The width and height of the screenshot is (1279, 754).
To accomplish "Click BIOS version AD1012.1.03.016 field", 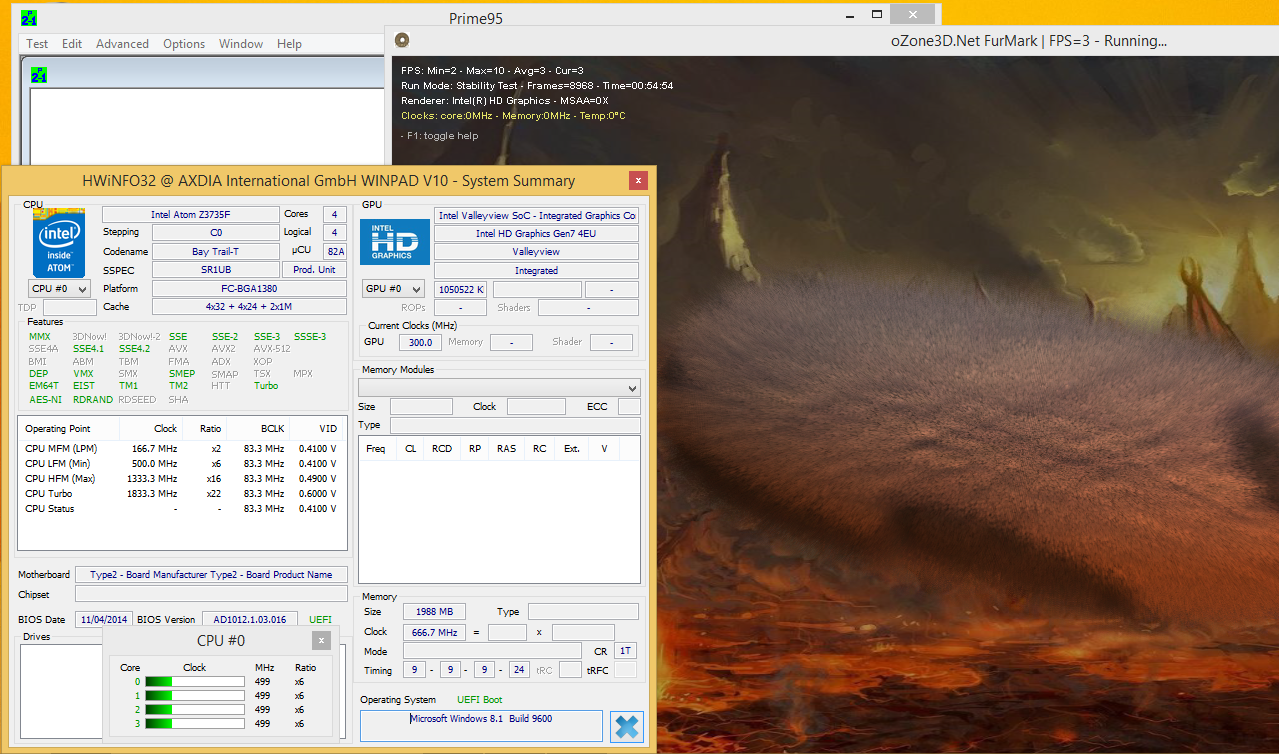I will [250, 619].
